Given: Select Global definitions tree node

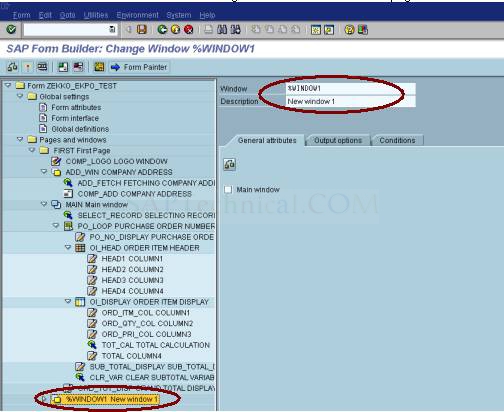Looking at the screenshot, I should (x=80, y=129).
